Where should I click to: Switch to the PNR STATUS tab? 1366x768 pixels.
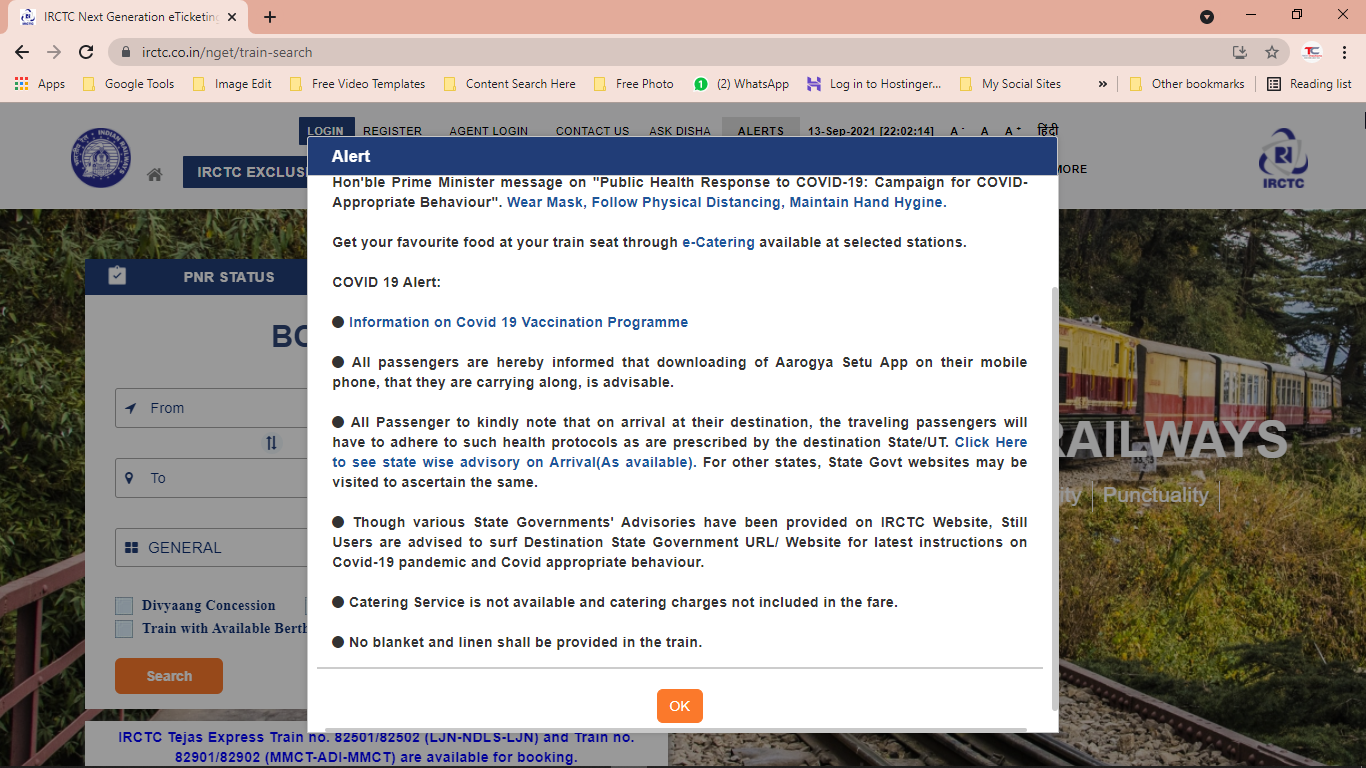pyautogui.click(x=228, y=277)
